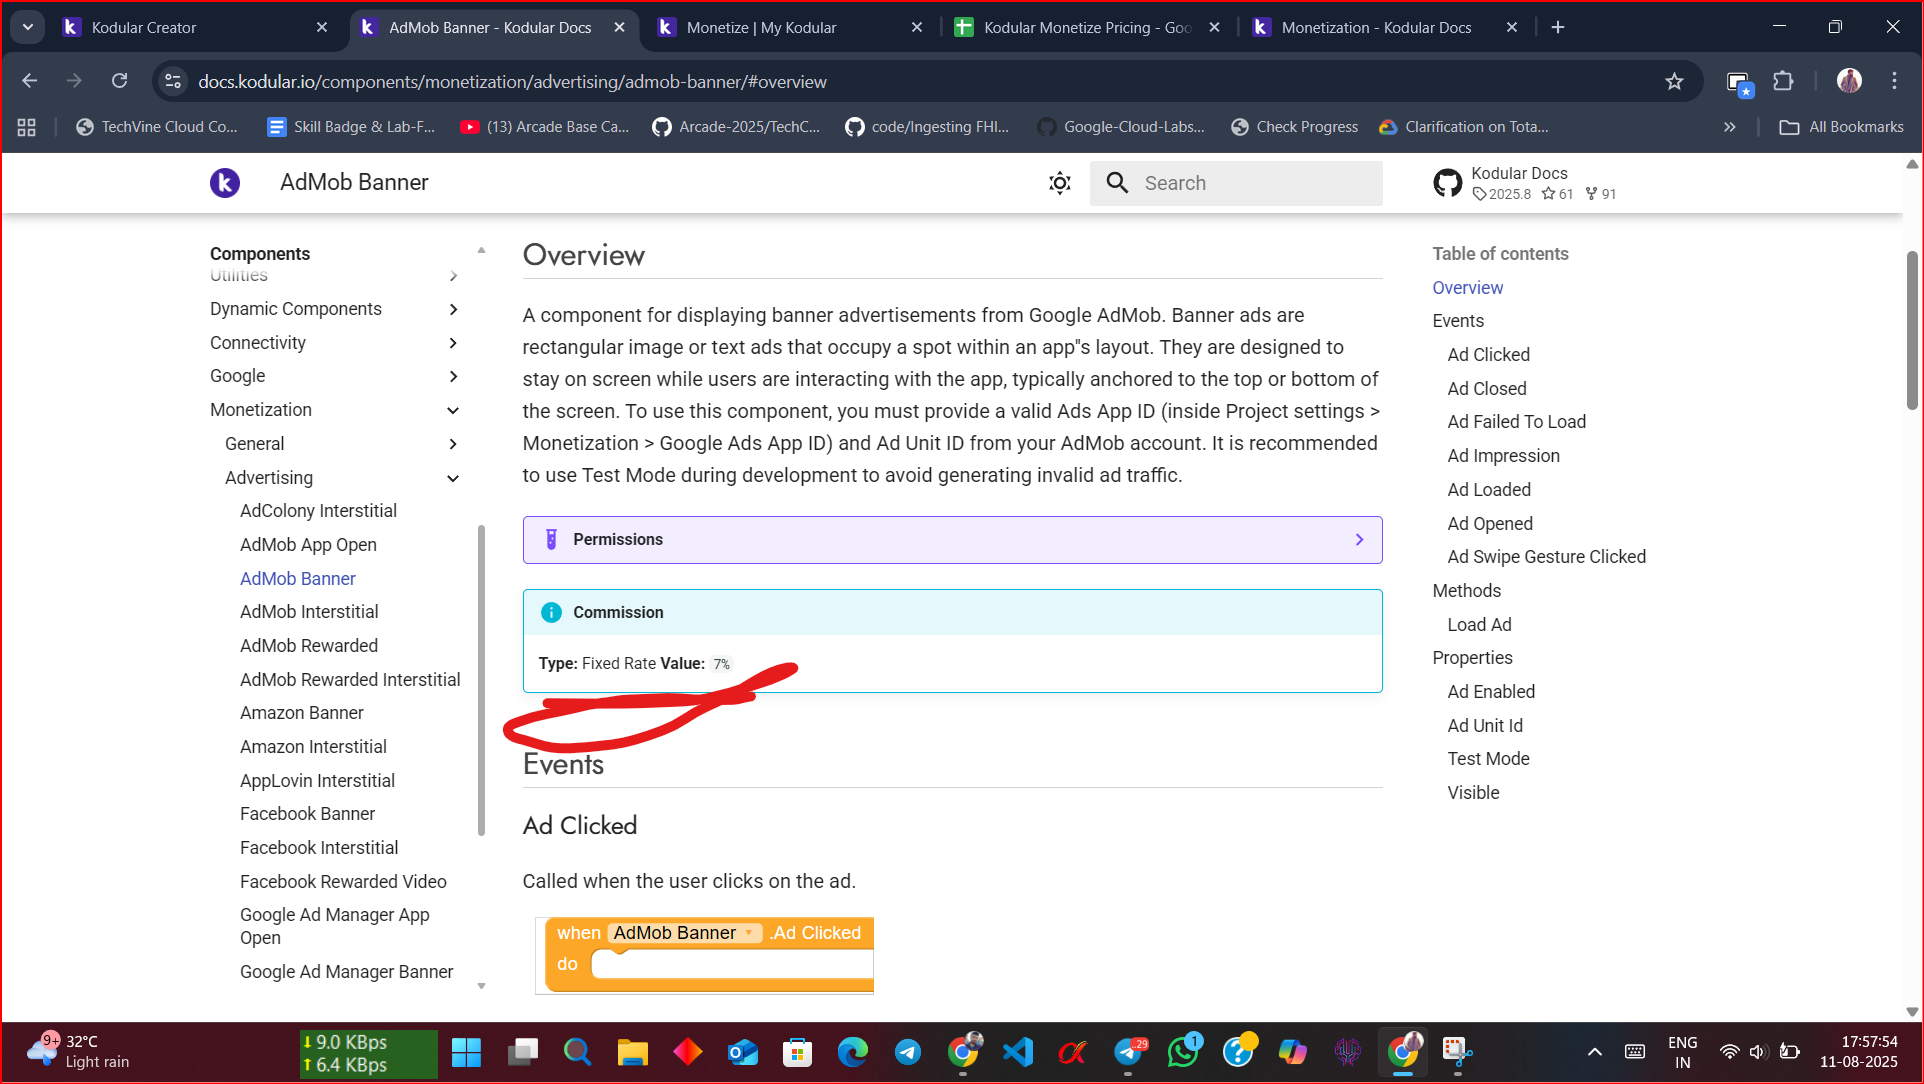Open AdColony Interstitial page
The image size is (1924, 1084).
[318, 511]
